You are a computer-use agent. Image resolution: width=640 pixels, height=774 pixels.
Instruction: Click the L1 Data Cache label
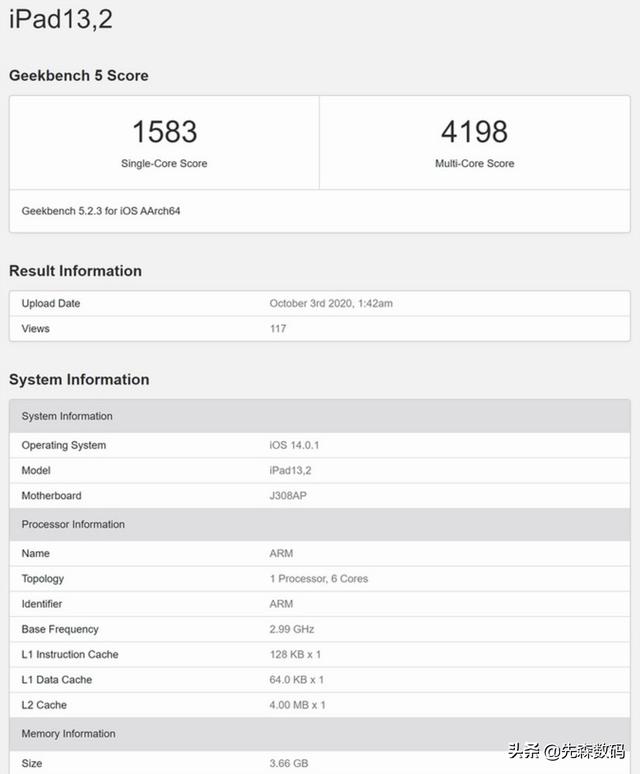pyautogui.click(x=57, y=680)
